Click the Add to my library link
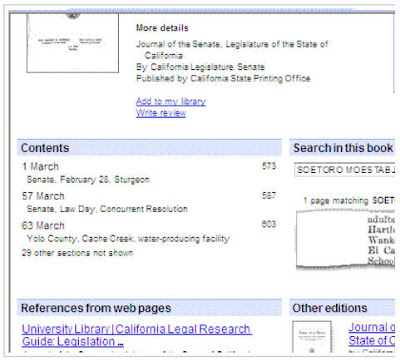 pos(171,101)
